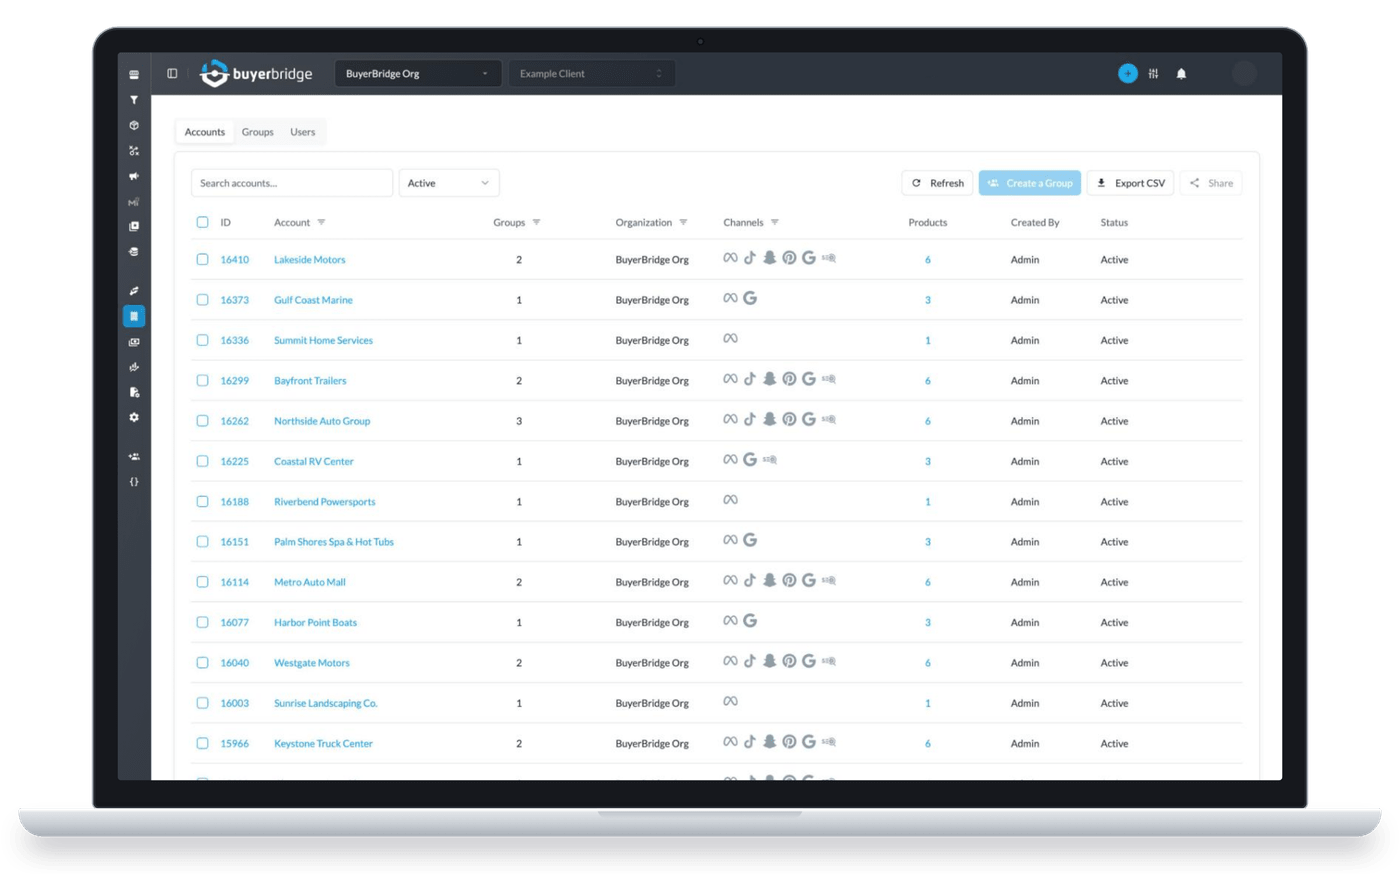Export the accounts as CSV
This screenshot has width=1400, height=874.
(x=1130, y=183)
